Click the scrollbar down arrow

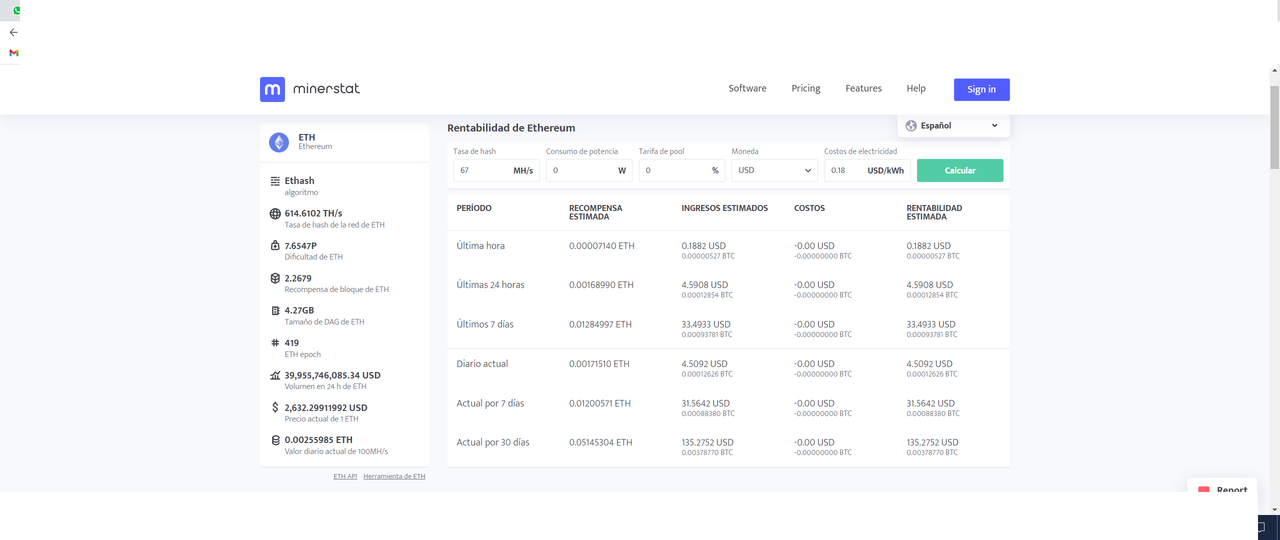click(1274, 510)
